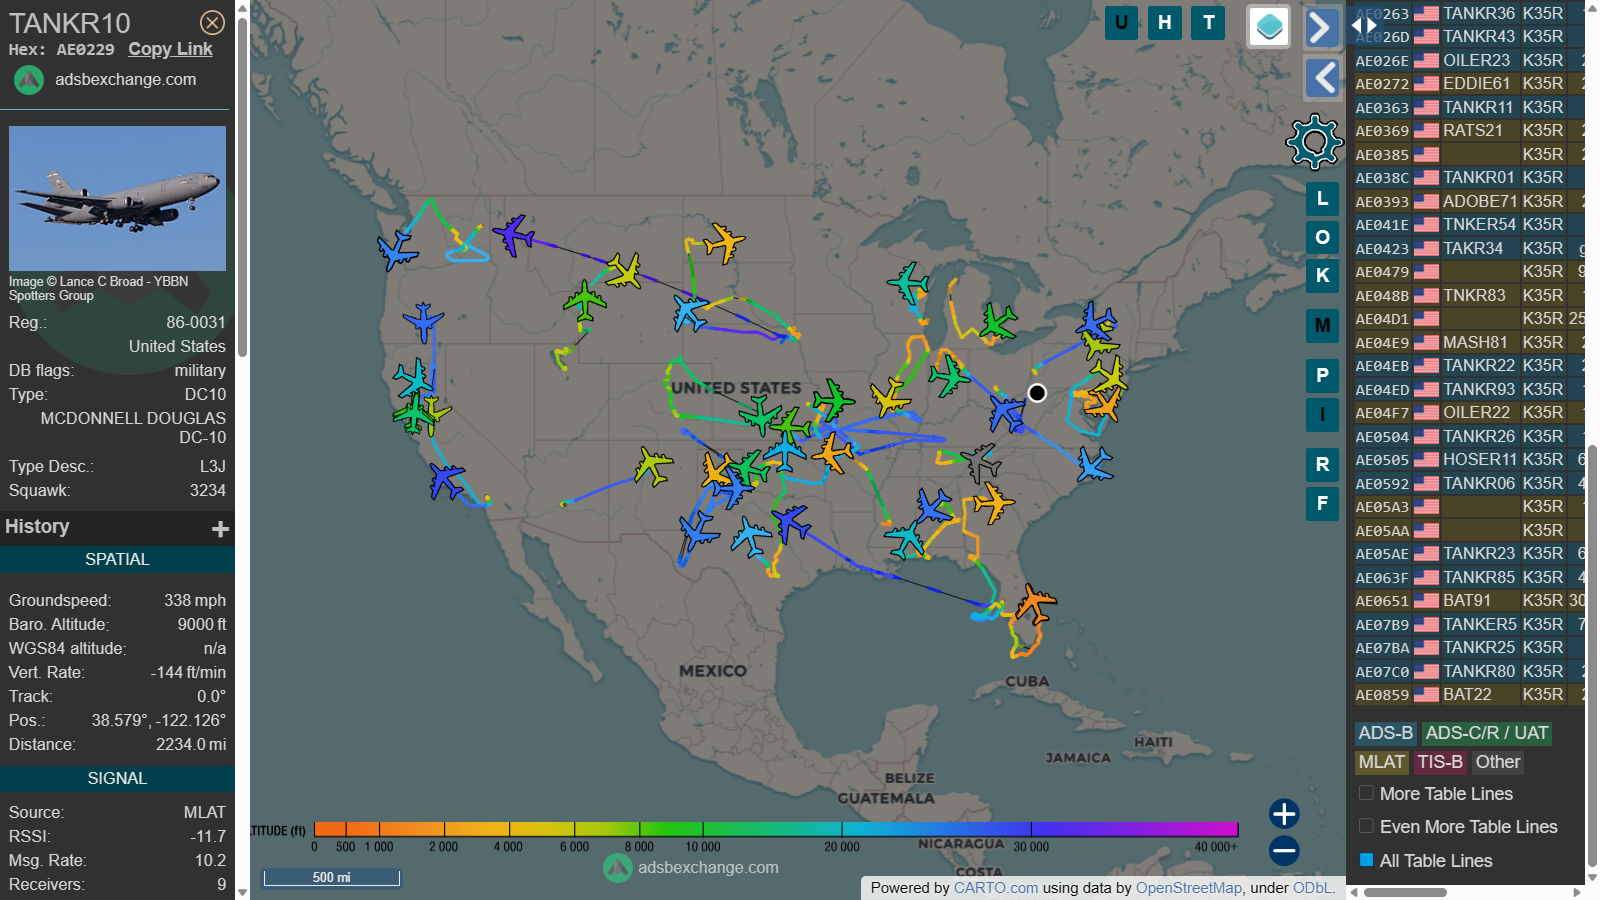The width and height of the screenshot is (1600, 900).
Task: Toggle the K map option button
Action: click(1322, 275)
